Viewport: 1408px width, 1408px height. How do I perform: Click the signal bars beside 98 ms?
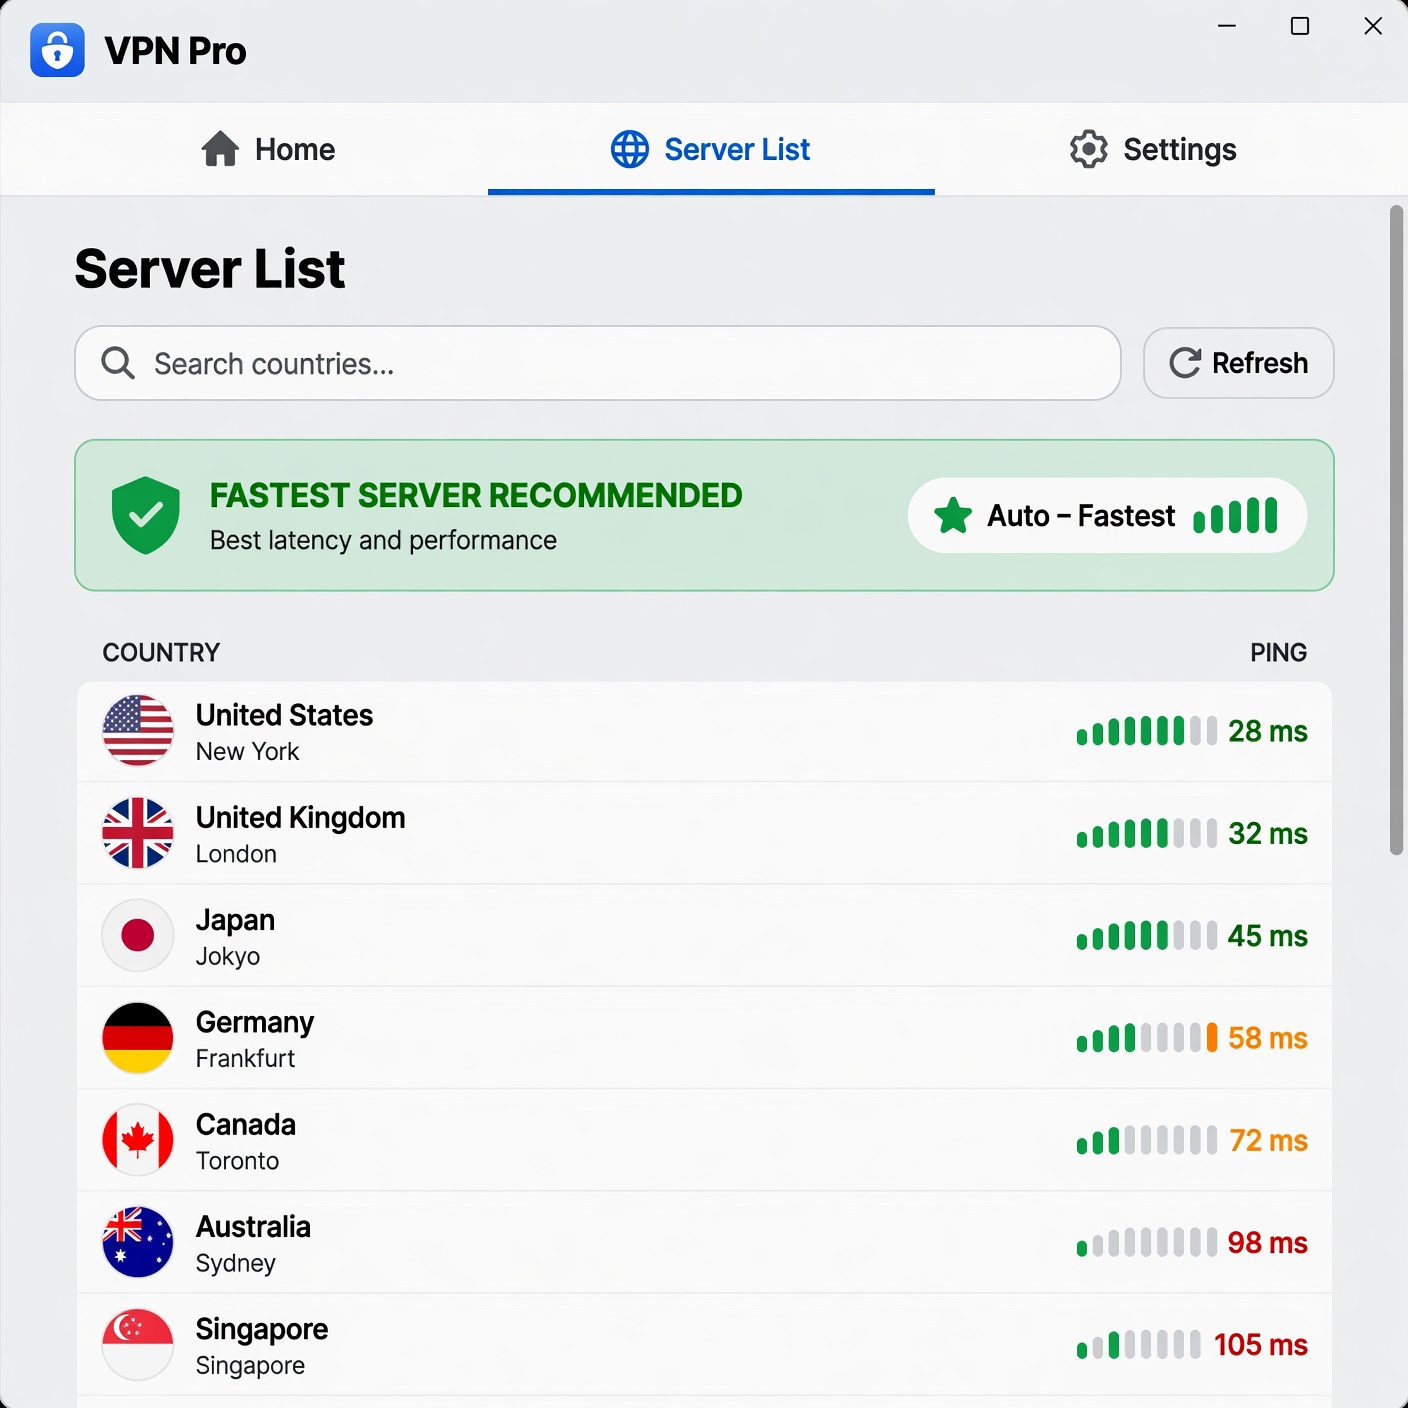click(1147, 1242)
